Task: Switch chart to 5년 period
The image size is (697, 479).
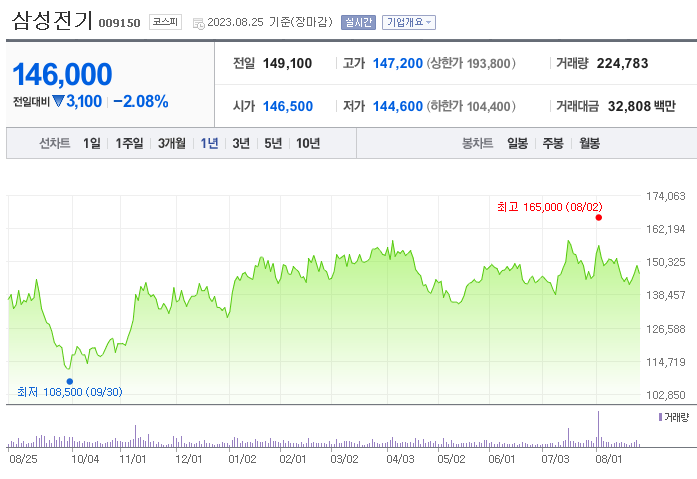Action: (273, 143)
